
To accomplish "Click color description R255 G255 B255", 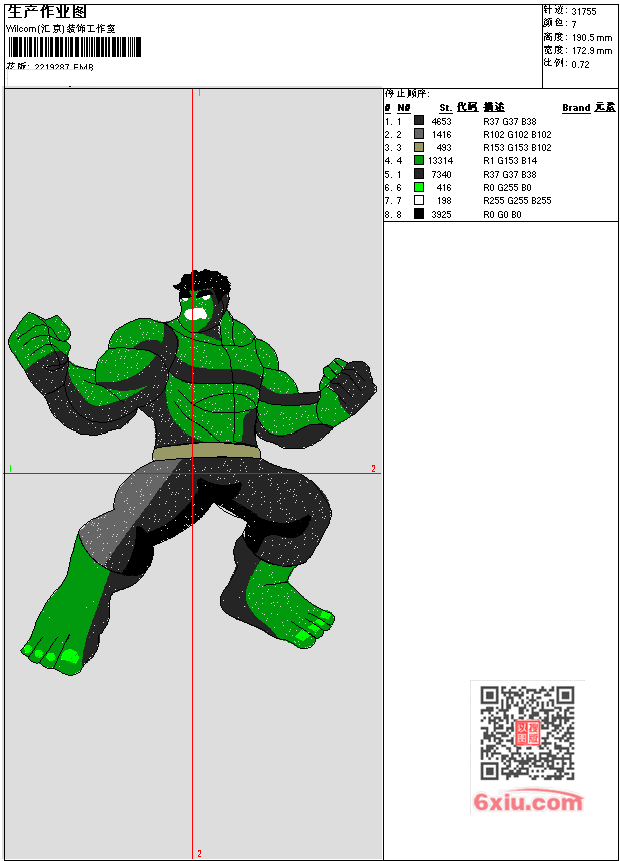I will pyautogui.click(x=517, y=201).
